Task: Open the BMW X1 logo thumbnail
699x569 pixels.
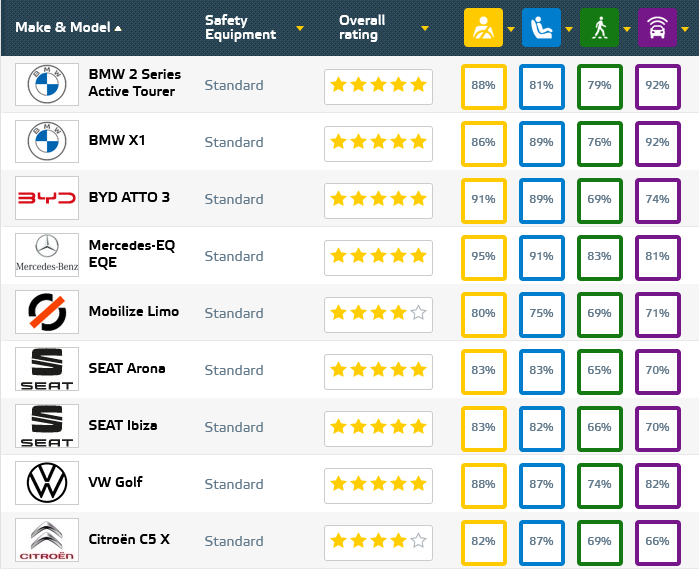Action: pos(47,141)
